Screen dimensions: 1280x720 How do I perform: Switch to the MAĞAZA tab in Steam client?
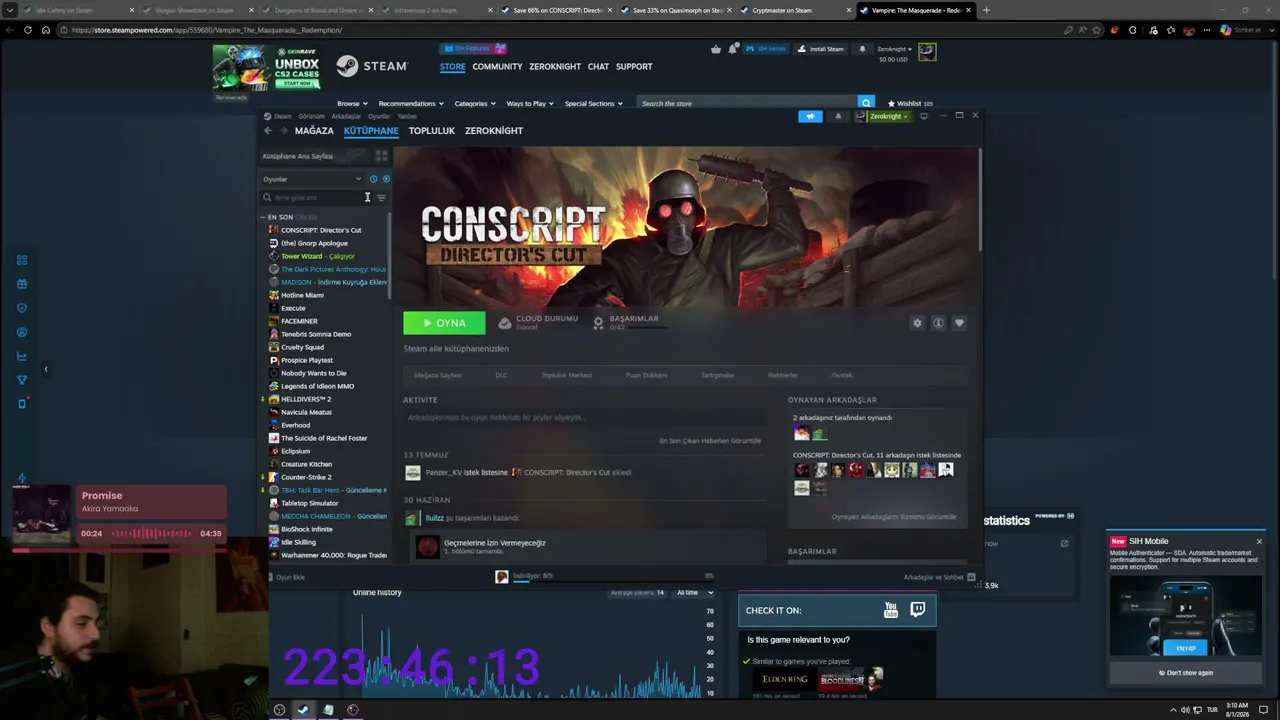314,131
